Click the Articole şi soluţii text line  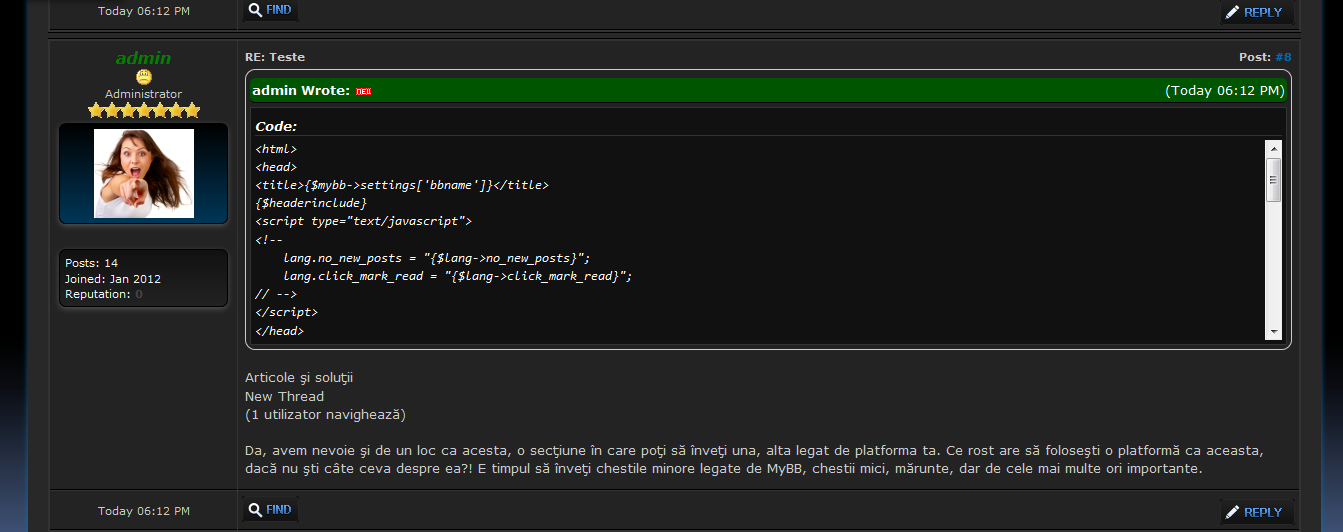coord(299,377)
